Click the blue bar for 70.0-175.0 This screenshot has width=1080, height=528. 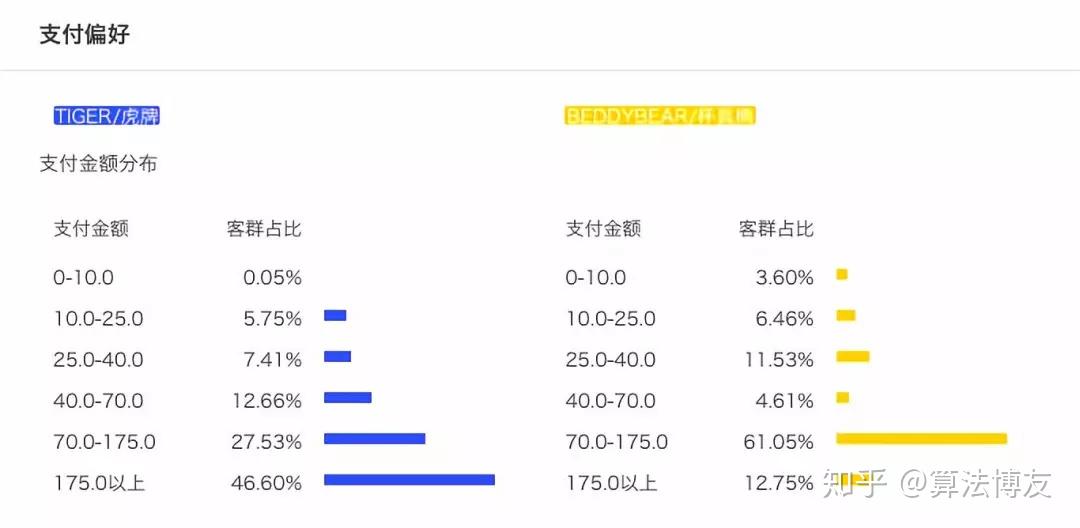(x=375, y=439)
